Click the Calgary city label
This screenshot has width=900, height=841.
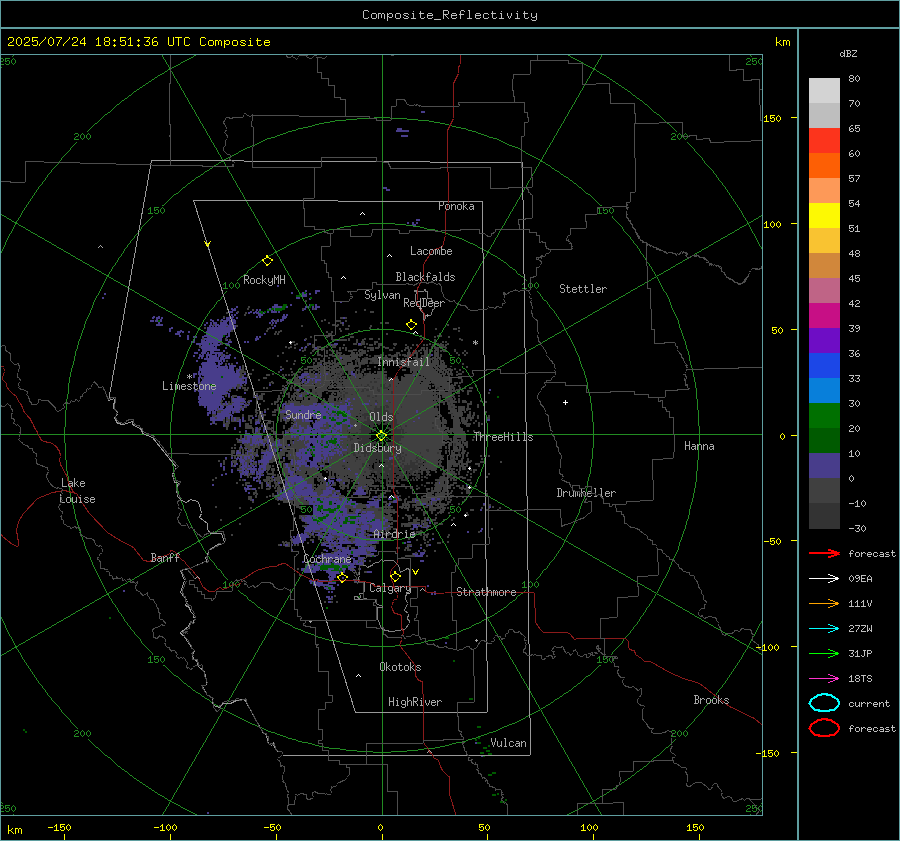click(390, 588)
